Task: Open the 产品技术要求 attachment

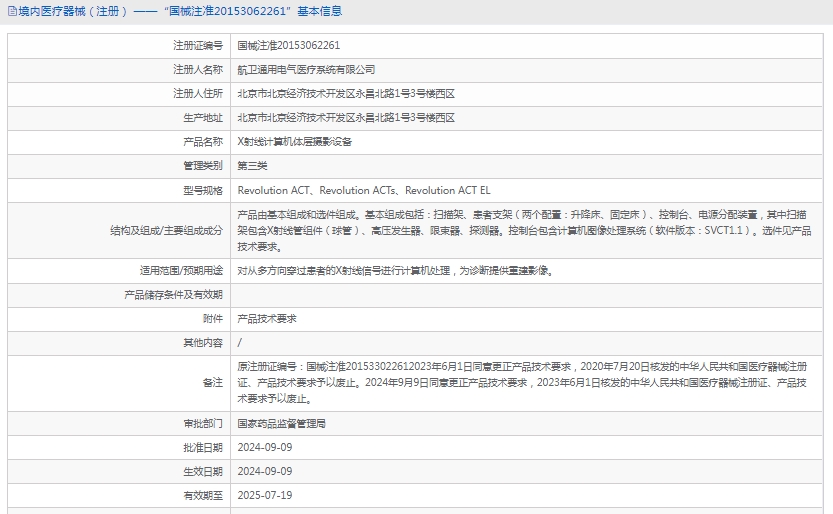Action: (x=266, y=318)
